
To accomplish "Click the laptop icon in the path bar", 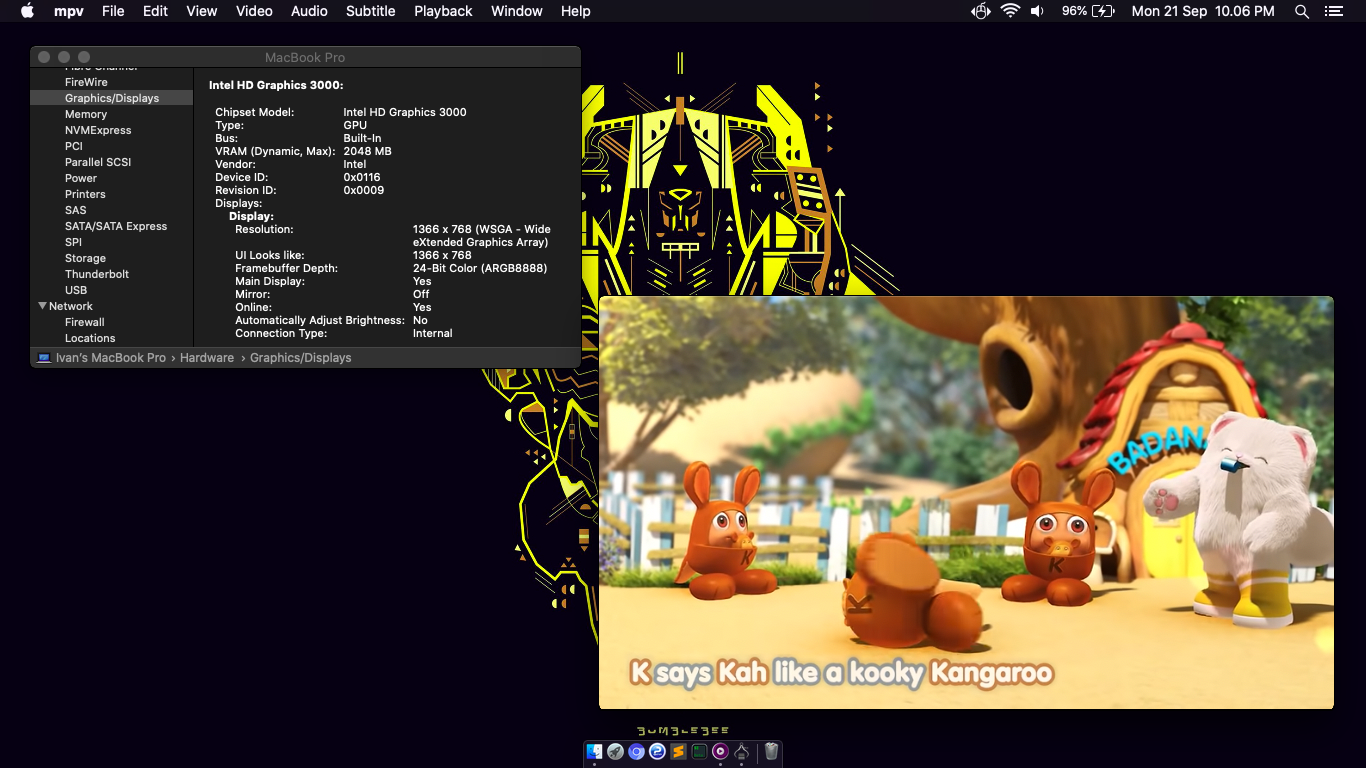I will pos(44,358).
